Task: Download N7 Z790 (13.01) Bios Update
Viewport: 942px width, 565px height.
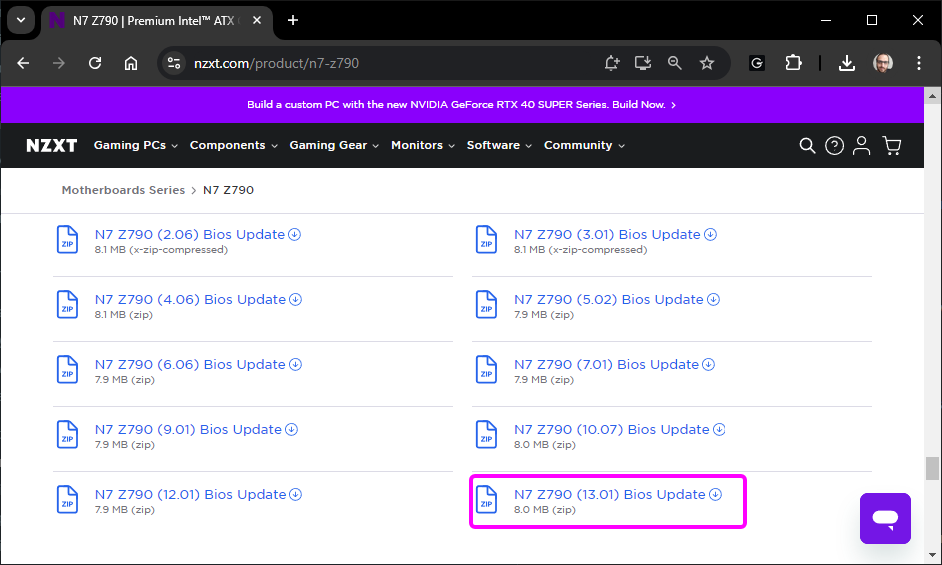Action: (618, 494)
